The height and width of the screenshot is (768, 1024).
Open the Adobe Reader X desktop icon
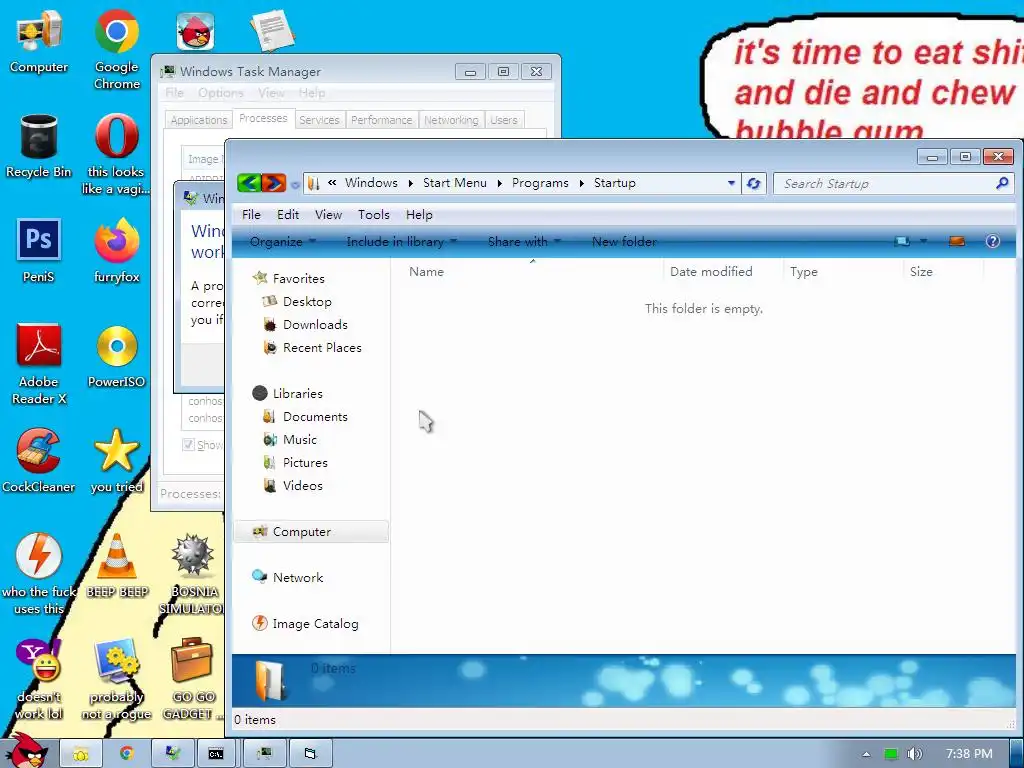click(x=39, y=364)
